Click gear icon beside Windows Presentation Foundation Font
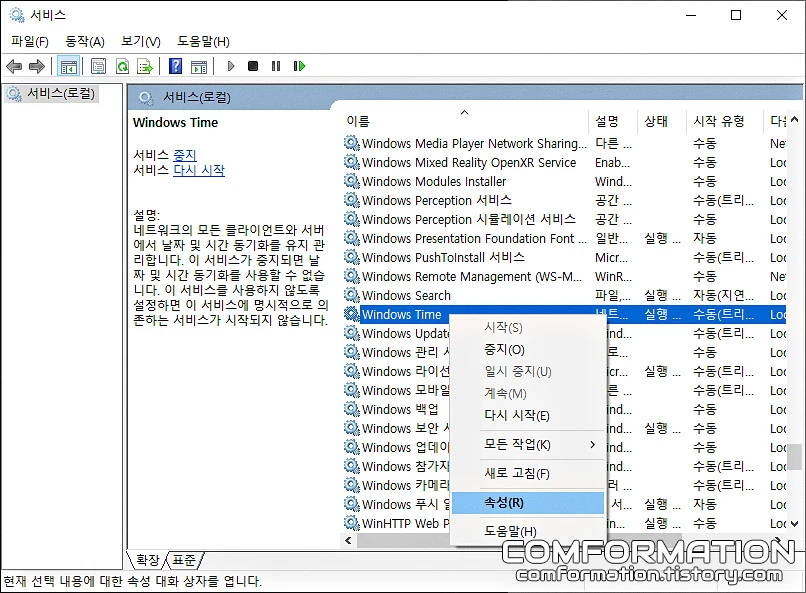 click(x=352, y=238)
